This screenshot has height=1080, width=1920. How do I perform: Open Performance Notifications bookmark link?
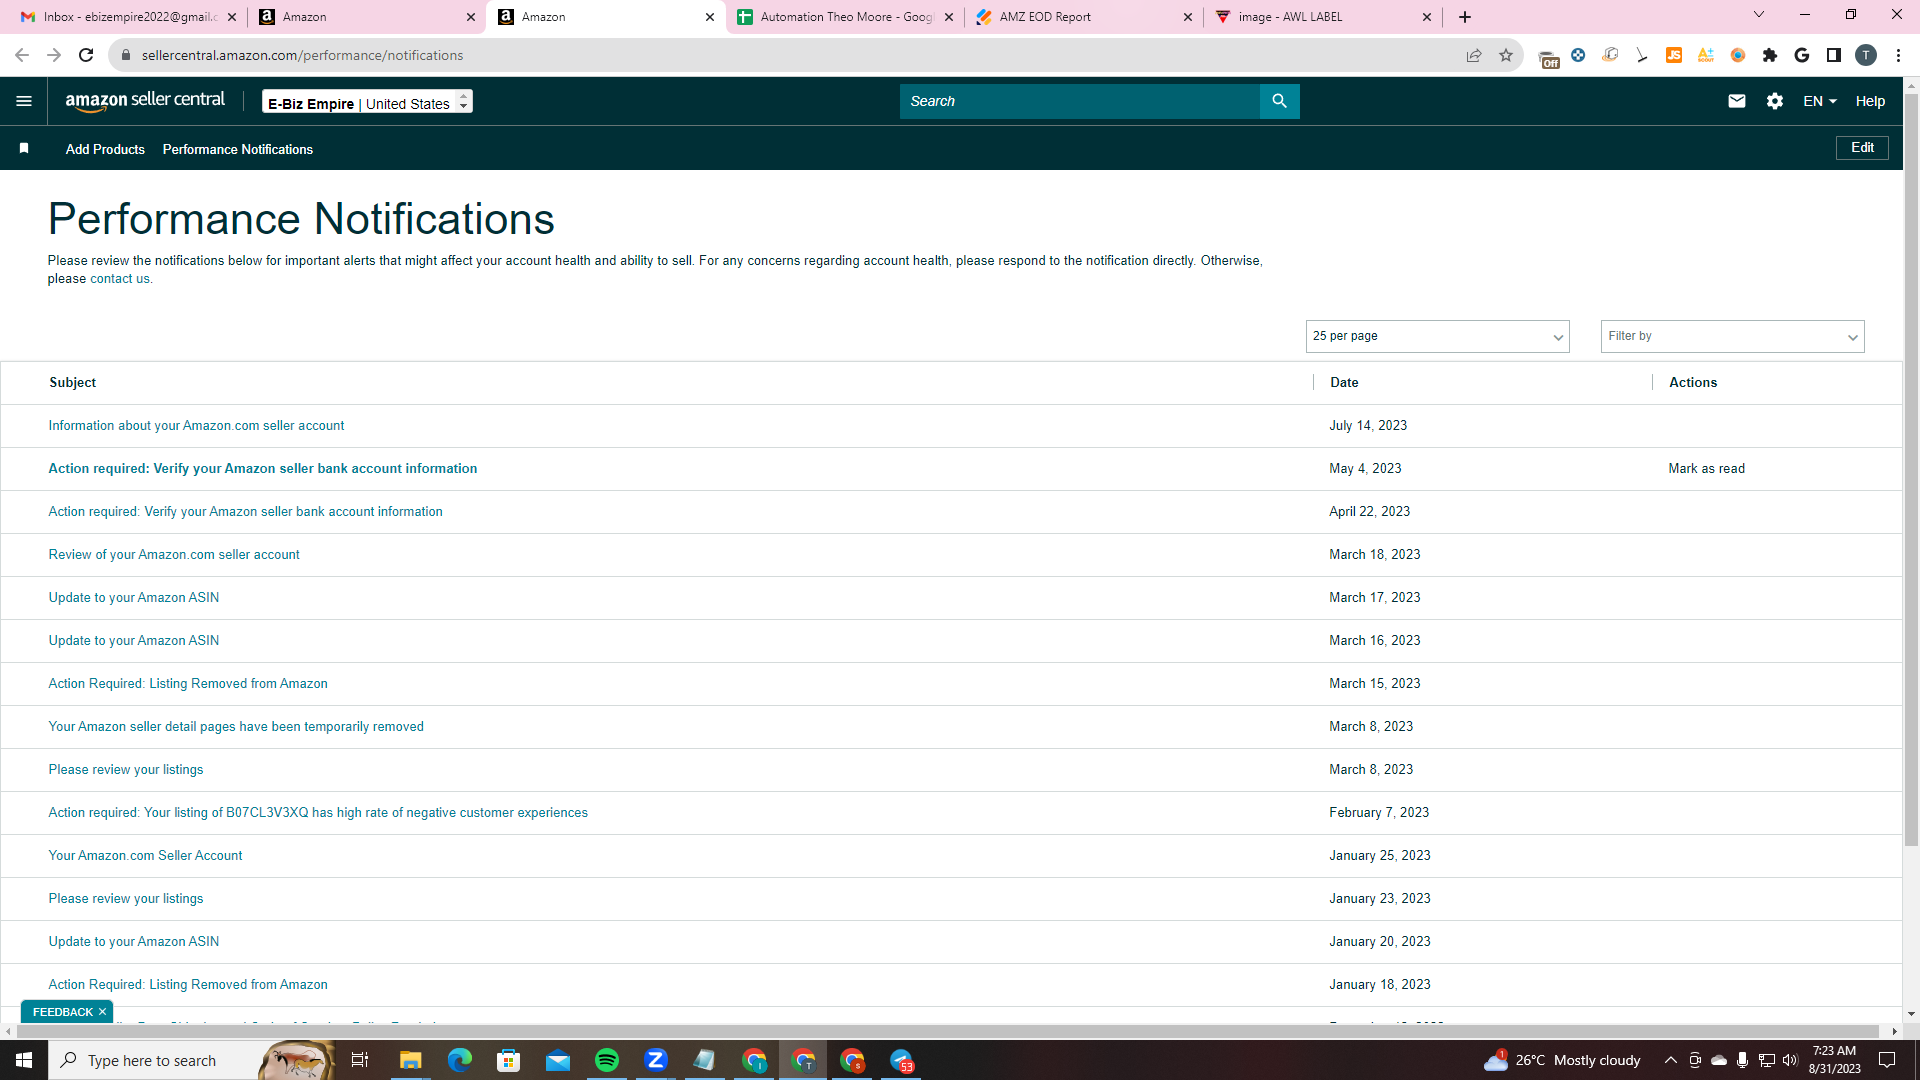pyautogui.click(x=238, y=149)
